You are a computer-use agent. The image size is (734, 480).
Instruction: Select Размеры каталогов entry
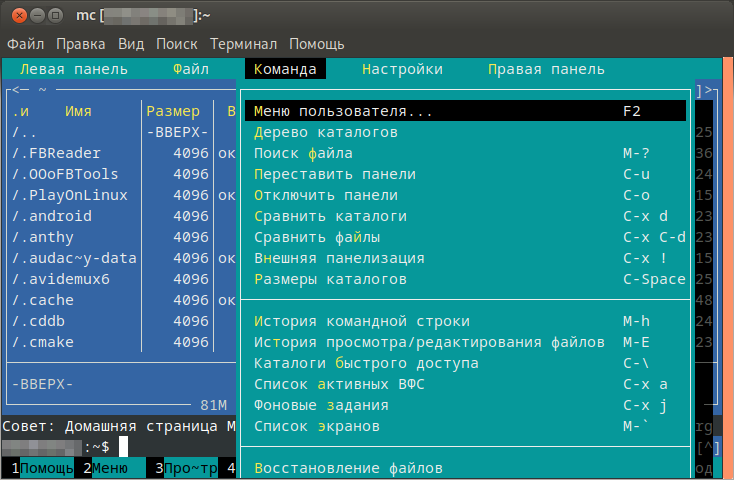pos(330,279)
